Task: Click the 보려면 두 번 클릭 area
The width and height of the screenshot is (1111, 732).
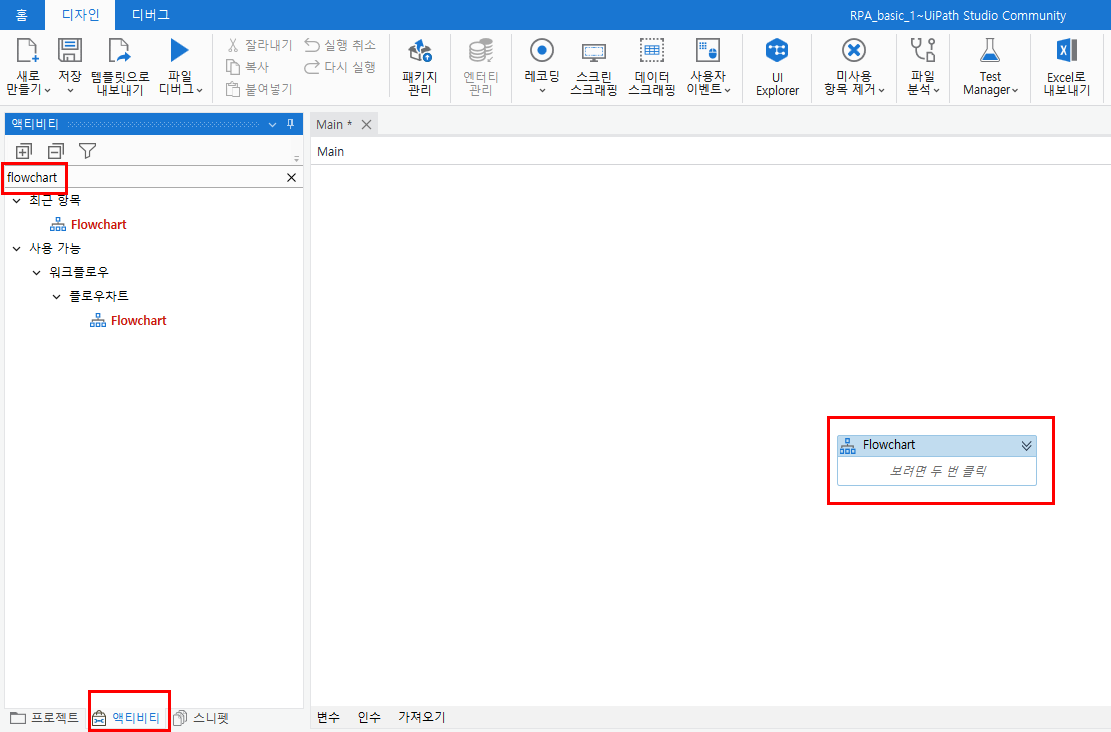Action: click(x=937, y=471)
